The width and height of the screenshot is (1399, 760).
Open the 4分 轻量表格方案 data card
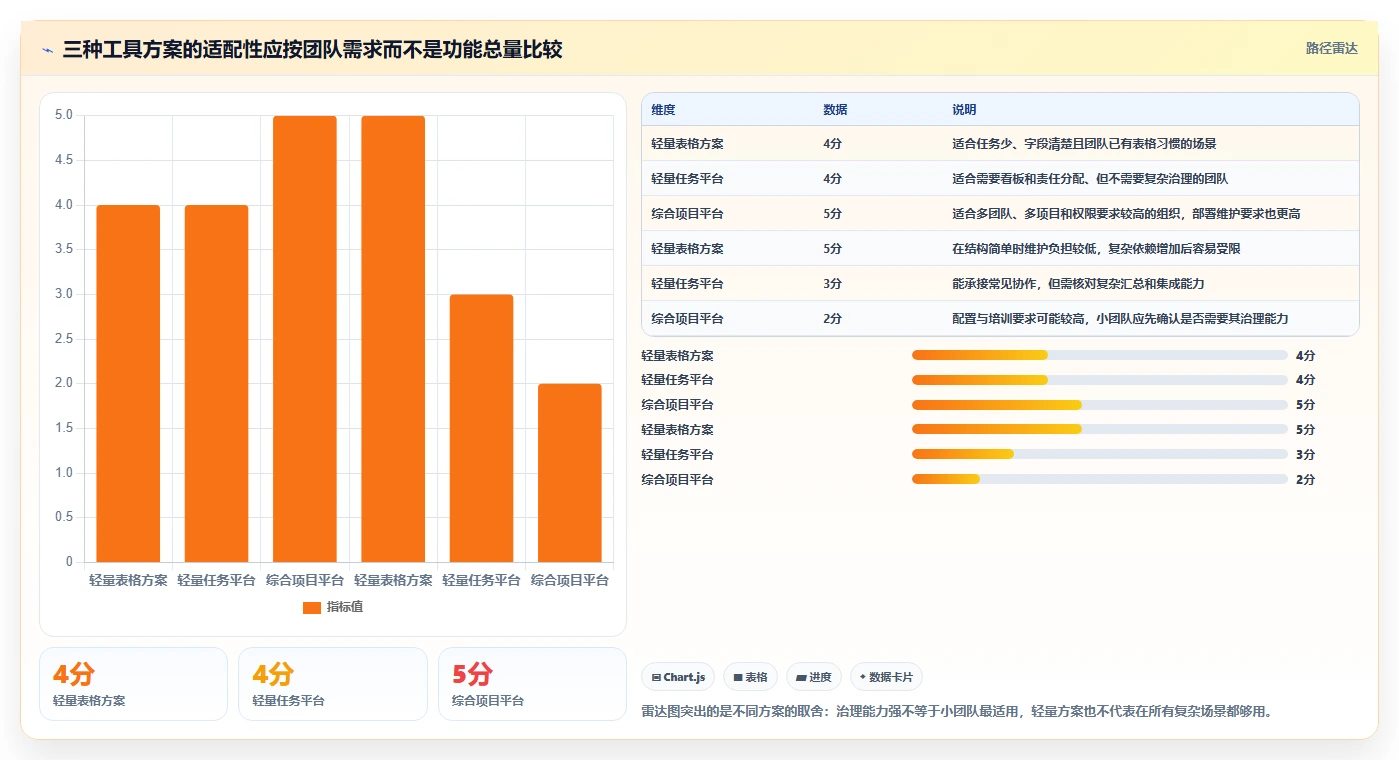tap(133, 684)
